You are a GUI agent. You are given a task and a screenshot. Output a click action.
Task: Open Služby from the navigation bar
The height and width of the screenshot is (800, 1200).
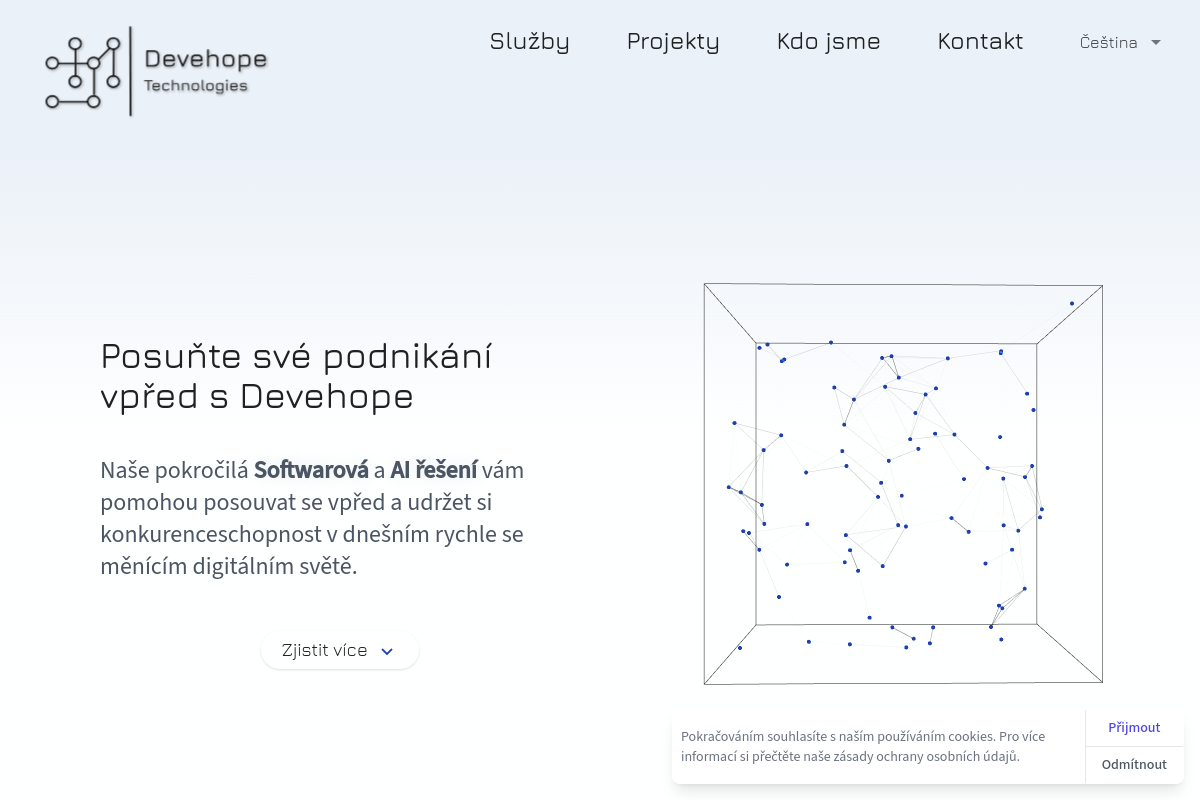(529, 42)
